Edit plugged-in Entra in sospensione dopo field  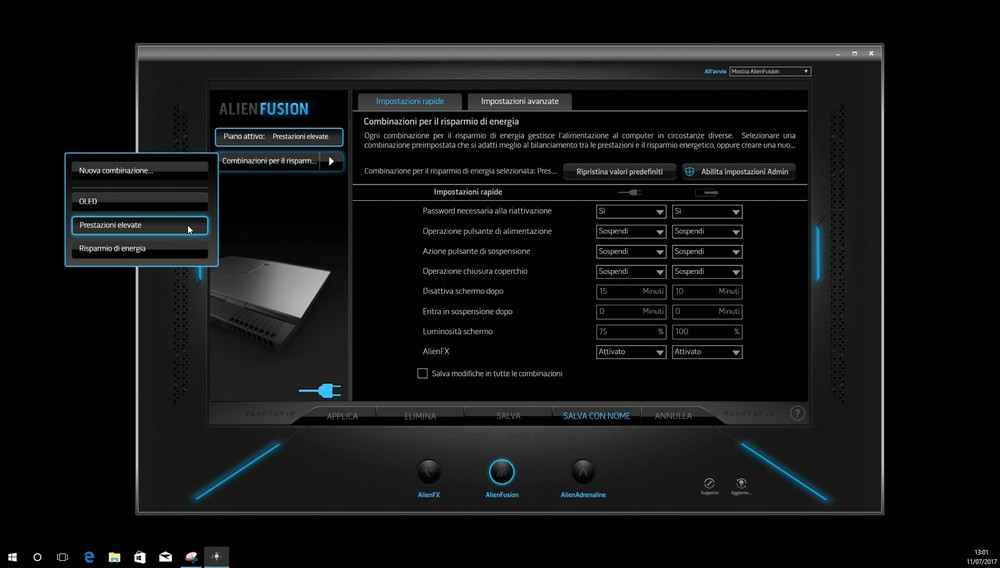tap(631, 312)
